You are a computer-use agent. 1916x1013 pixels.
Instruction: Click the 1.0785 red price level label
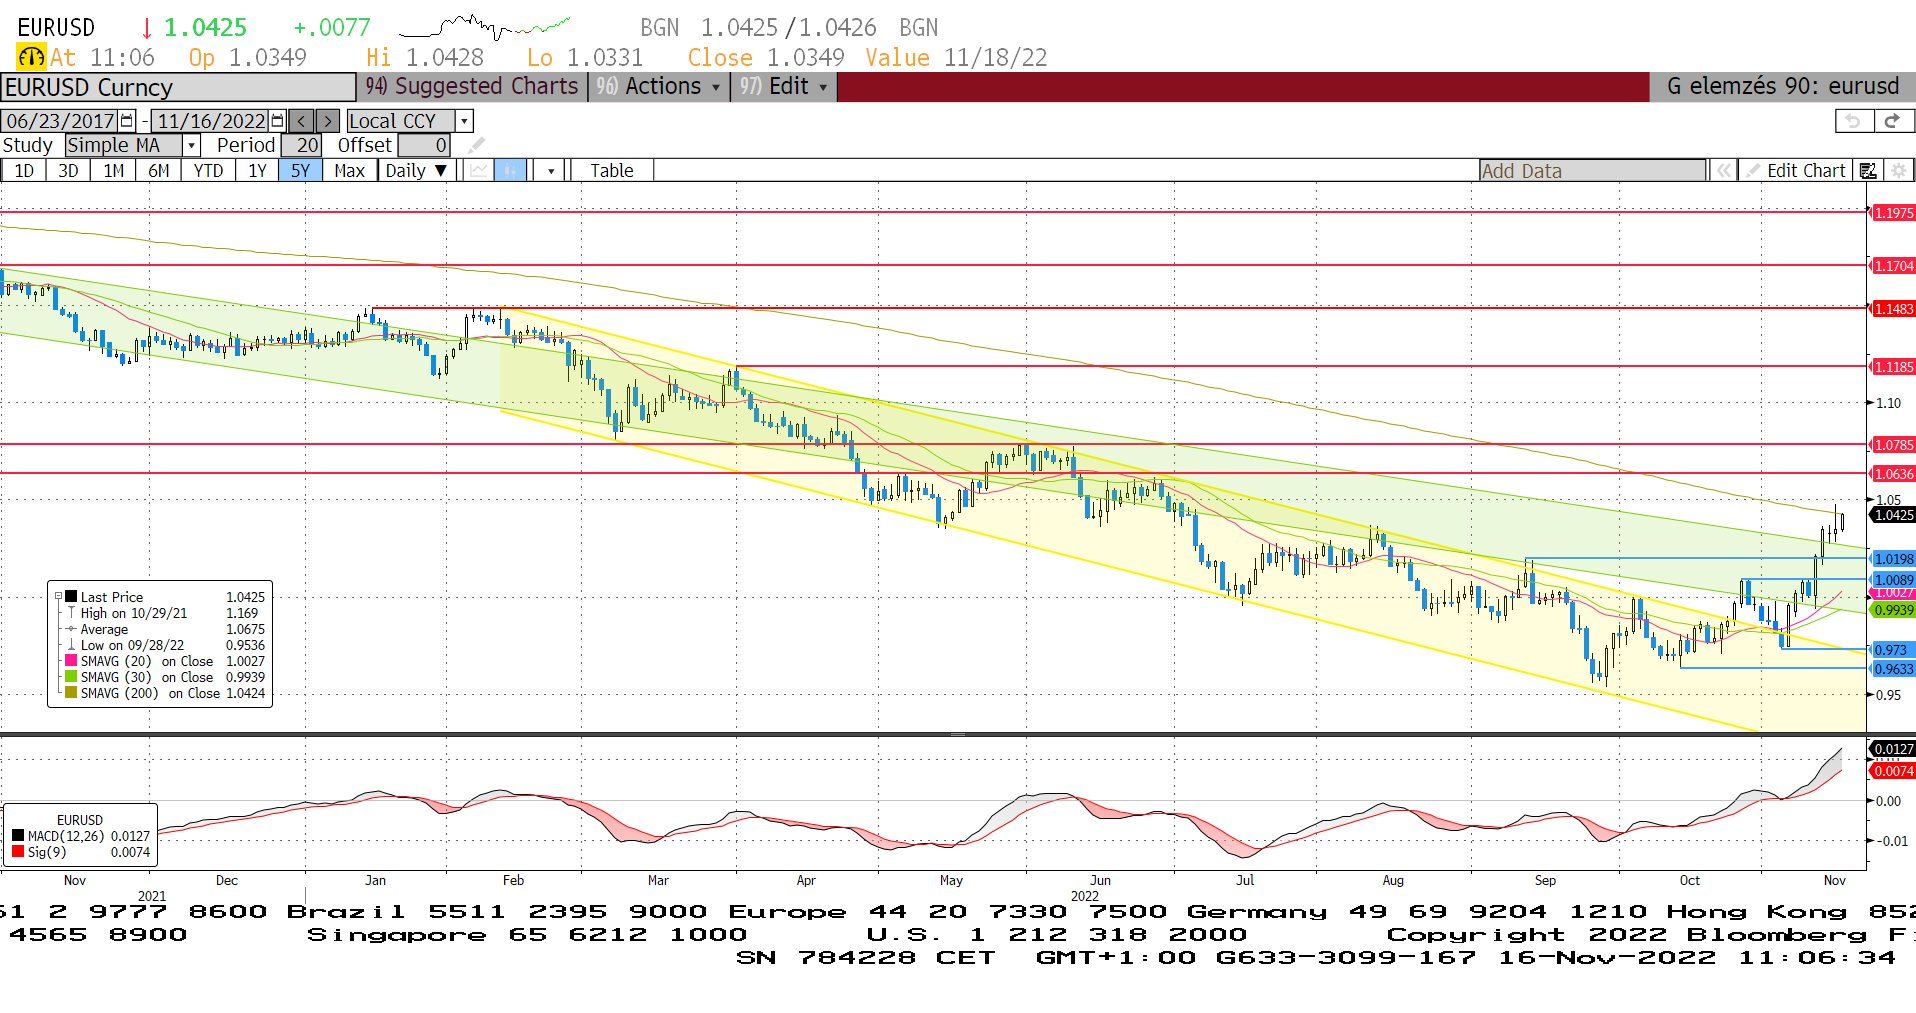[x=1892, y=445]
